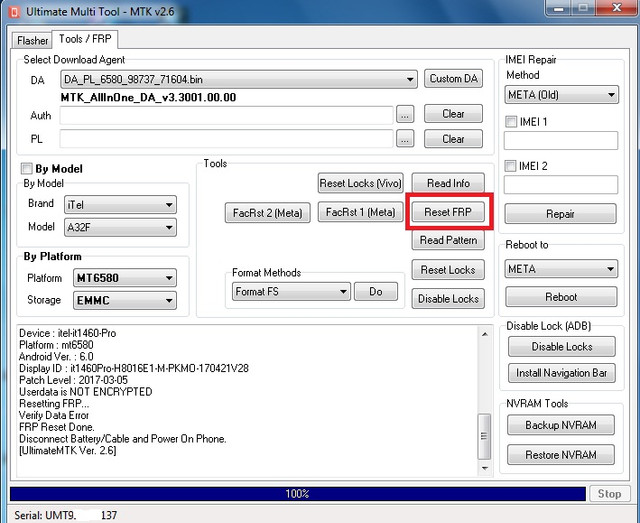Click Disable Locks under Disable Lock (ADB)
Viewport: 640px width, 523px height.
[x=562, y=347]
